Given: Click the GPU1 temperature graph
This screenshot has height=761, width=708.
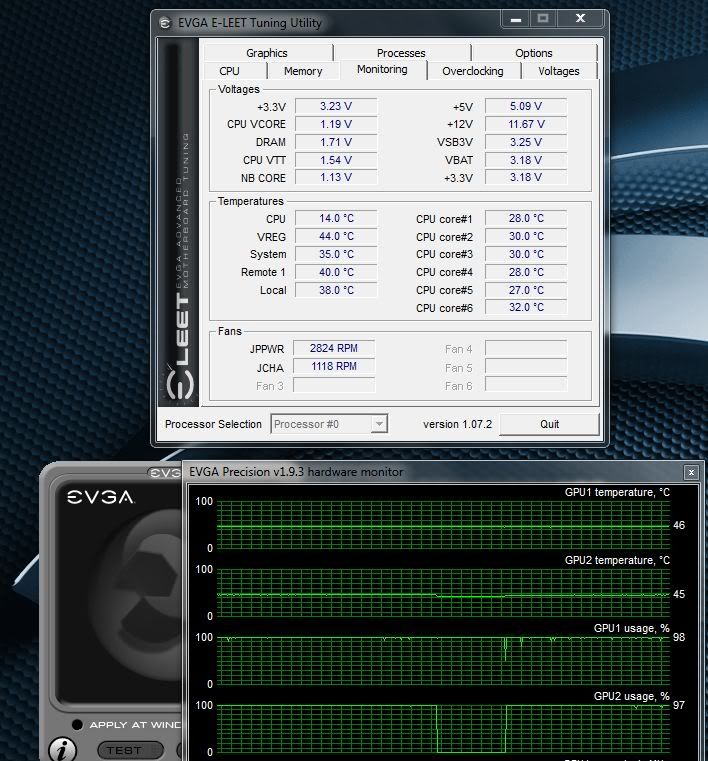Looking at the screenshot, I should click(441, 525).
